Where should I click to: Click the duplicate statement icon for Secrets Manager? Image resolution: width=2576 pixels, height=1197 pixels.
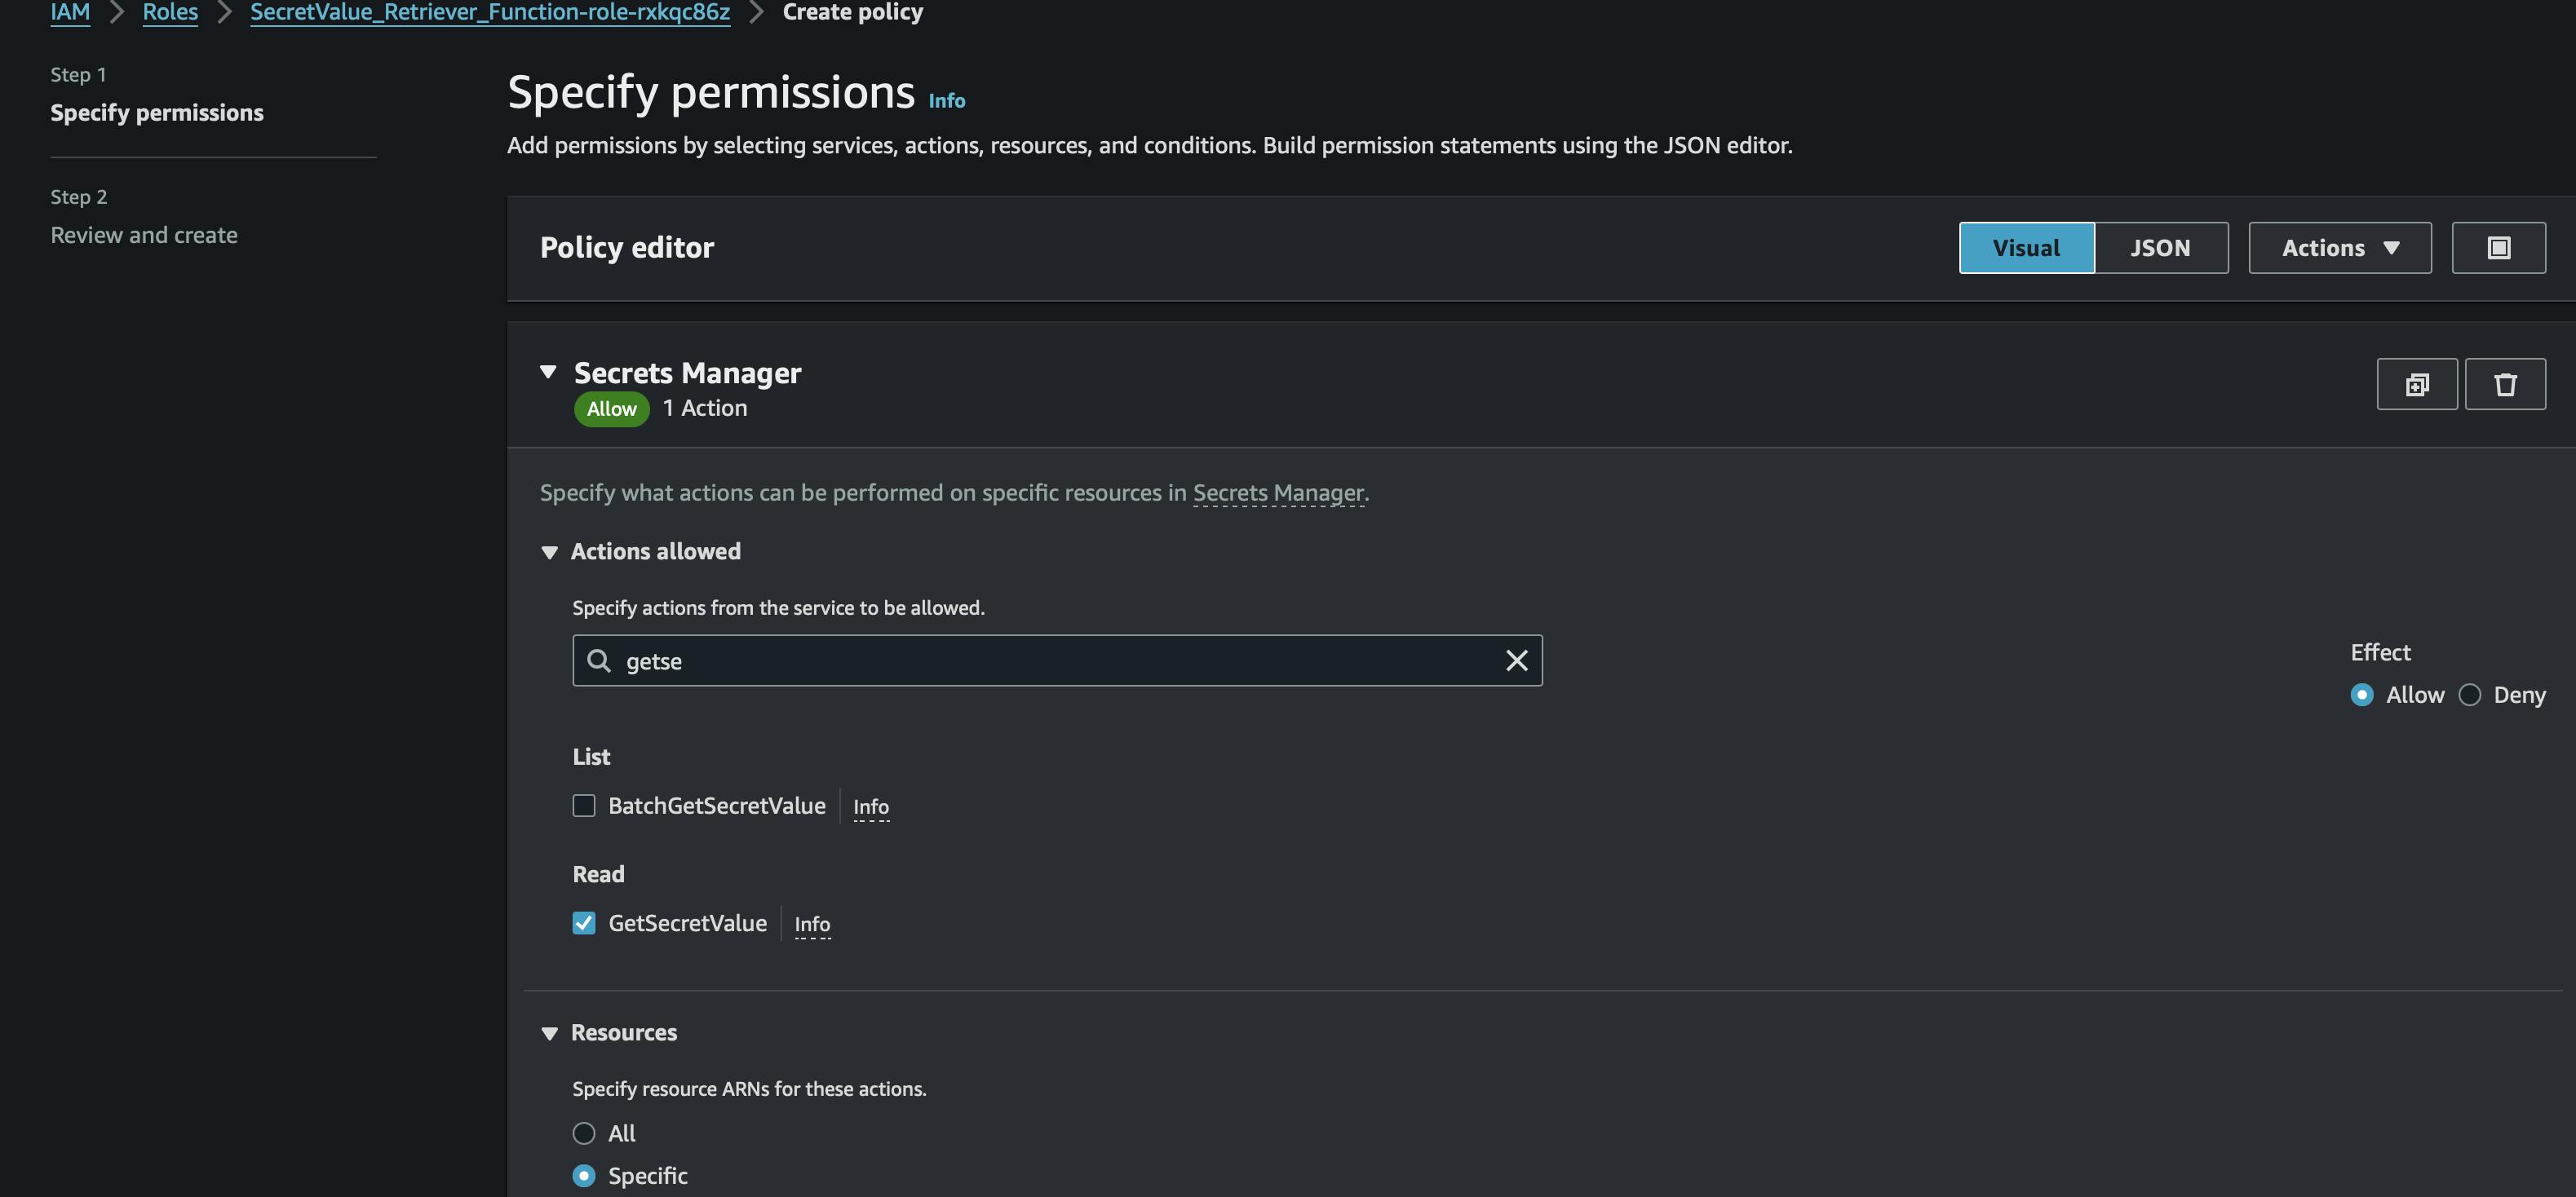[2416, 384]
